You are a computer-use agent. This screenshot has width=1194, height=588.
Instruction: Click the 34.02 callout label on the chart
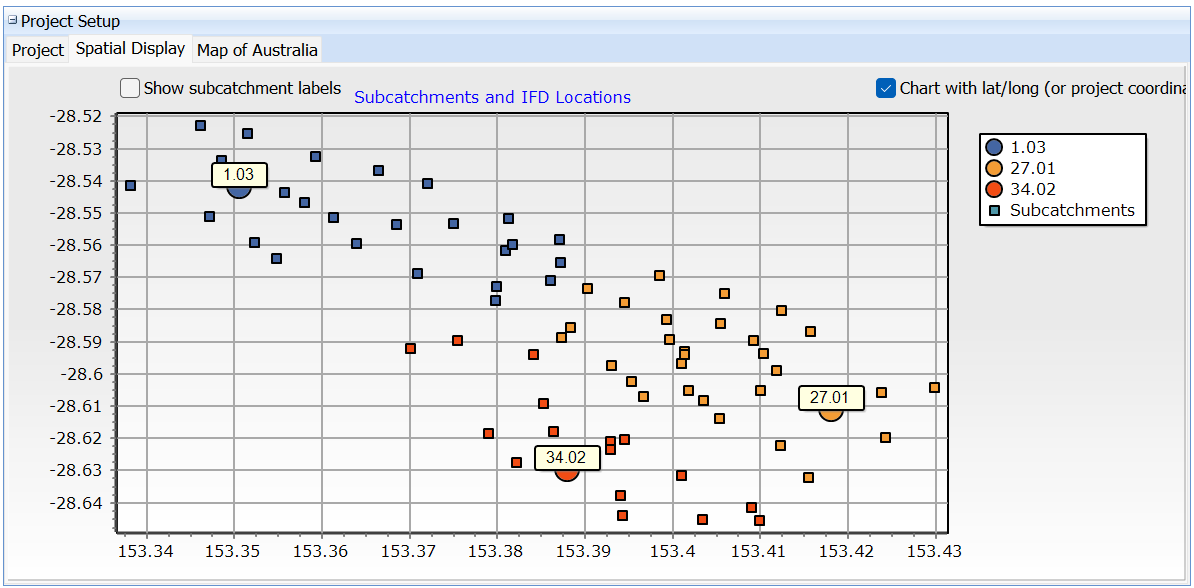pos(566,458)
